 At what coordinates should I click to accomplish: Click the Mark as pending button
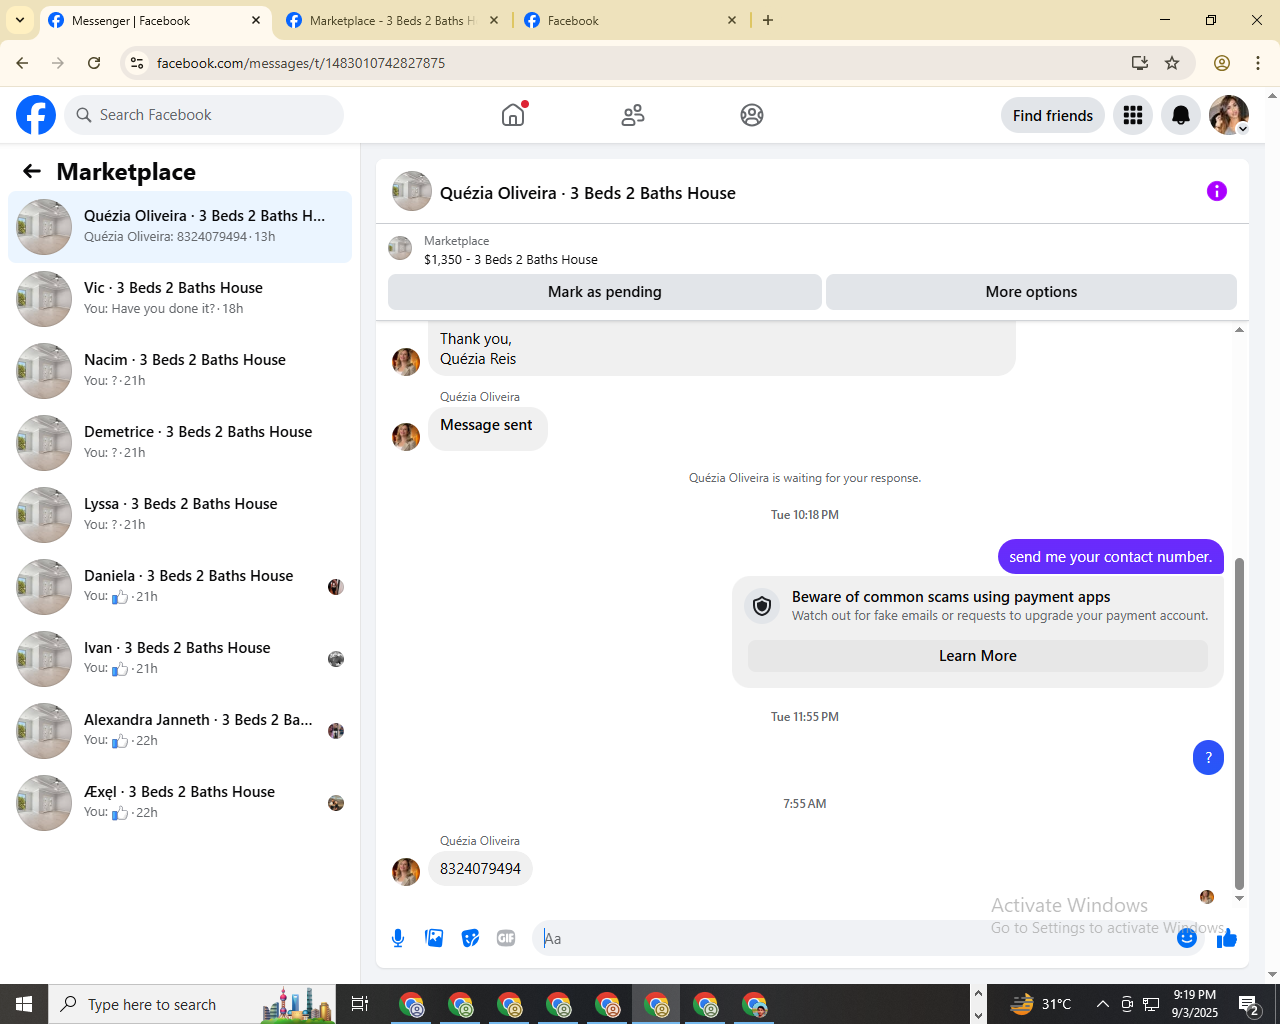(605, 292)
